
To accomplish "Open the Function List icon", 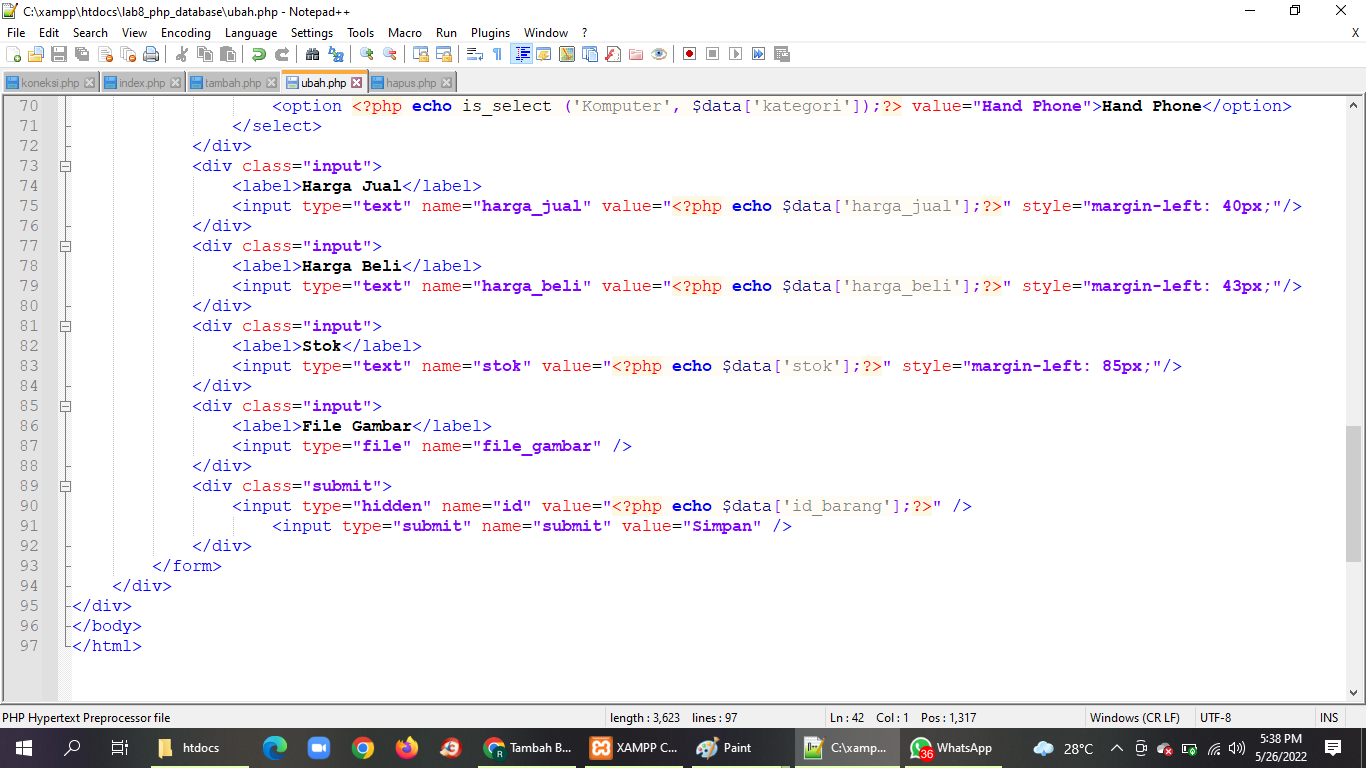I will [613, 53].
